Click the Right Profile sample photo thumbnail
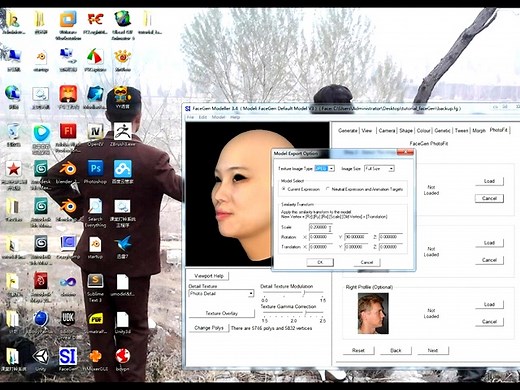 pyautogui.click(x=373, y=313)
